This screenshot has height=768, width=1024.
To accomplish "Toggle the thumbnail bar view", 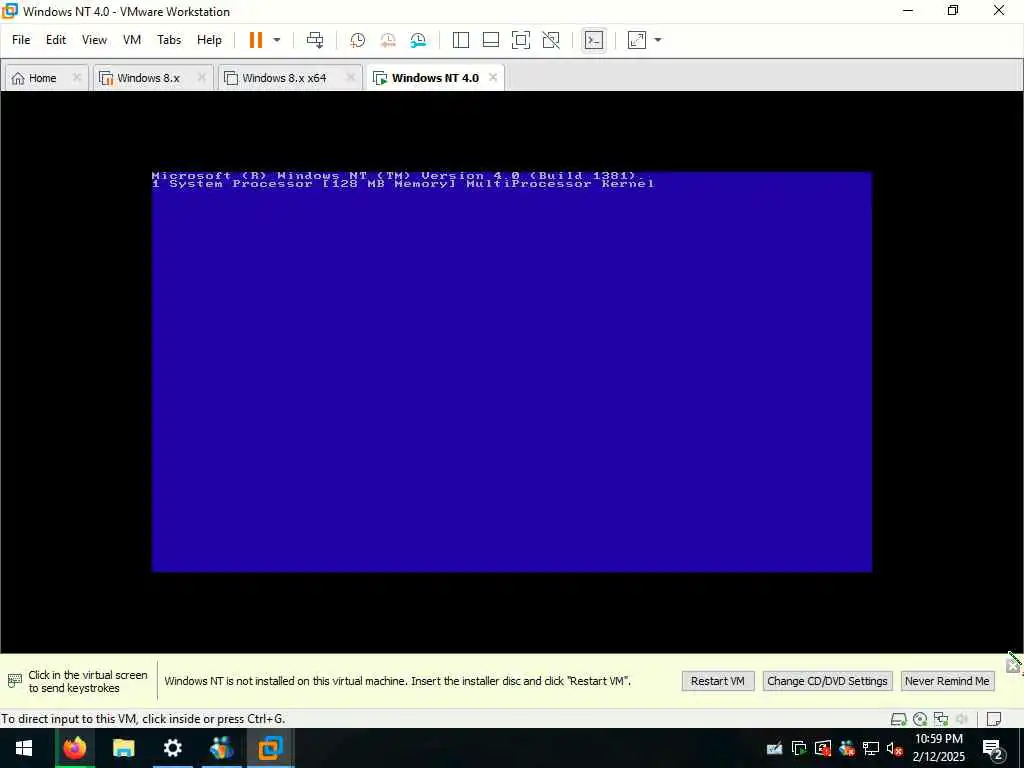I will pos(490,40).
